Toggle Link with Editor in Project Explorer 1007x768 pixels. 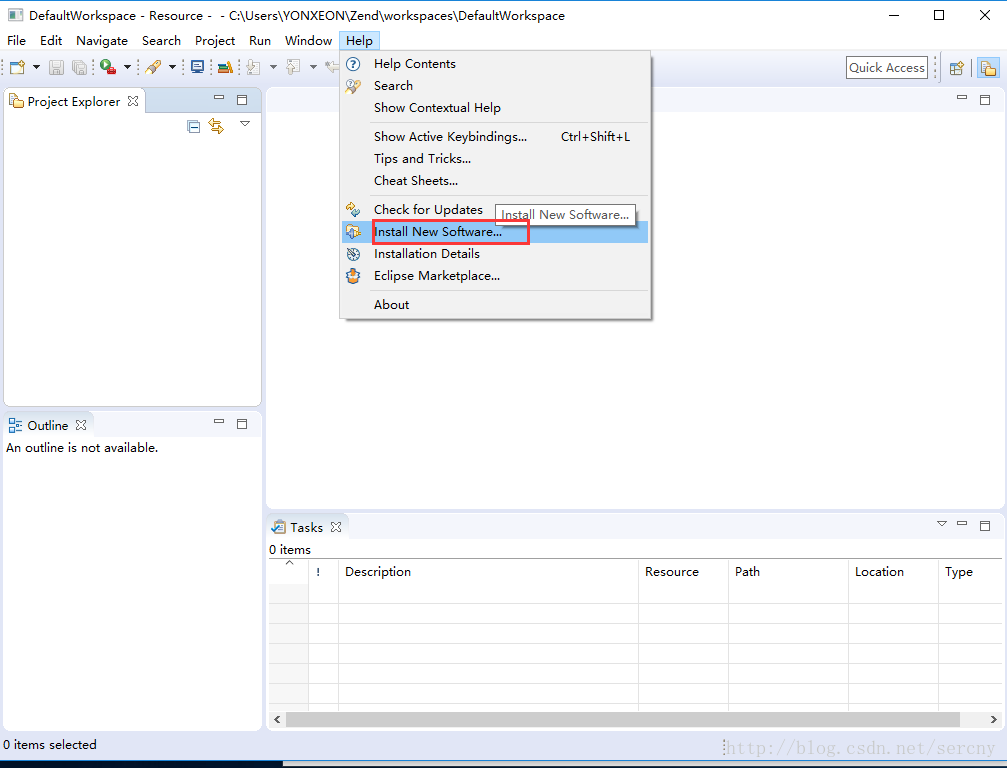click(216, 127)
